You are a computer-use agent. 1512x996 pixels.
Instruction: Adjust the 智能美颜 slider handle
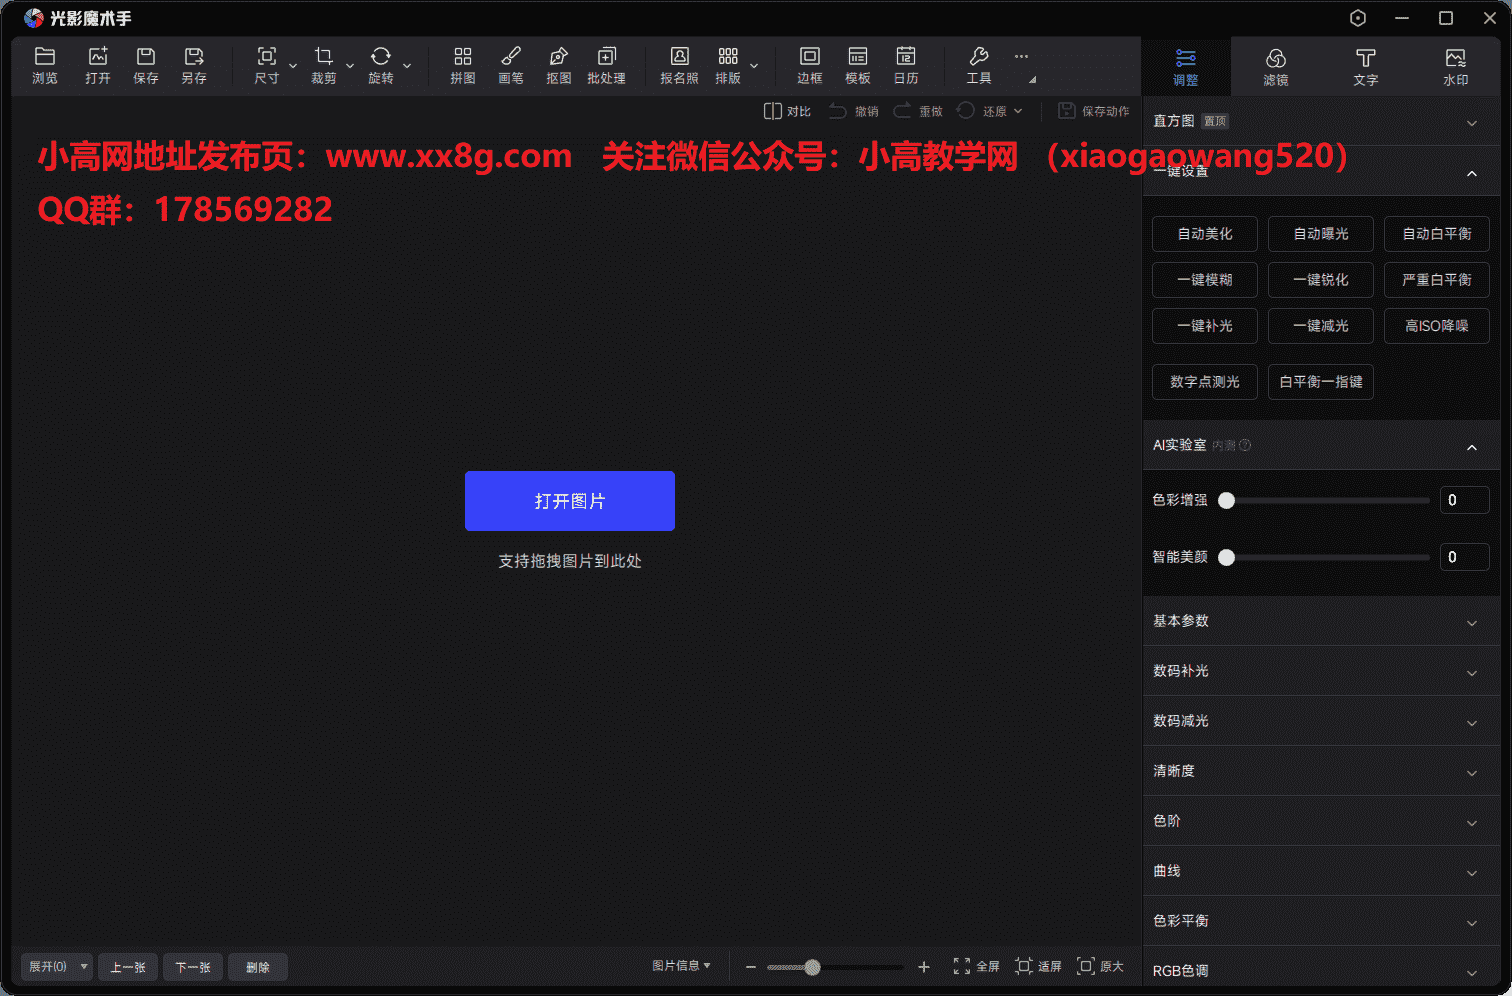[x=1227, y=557]
